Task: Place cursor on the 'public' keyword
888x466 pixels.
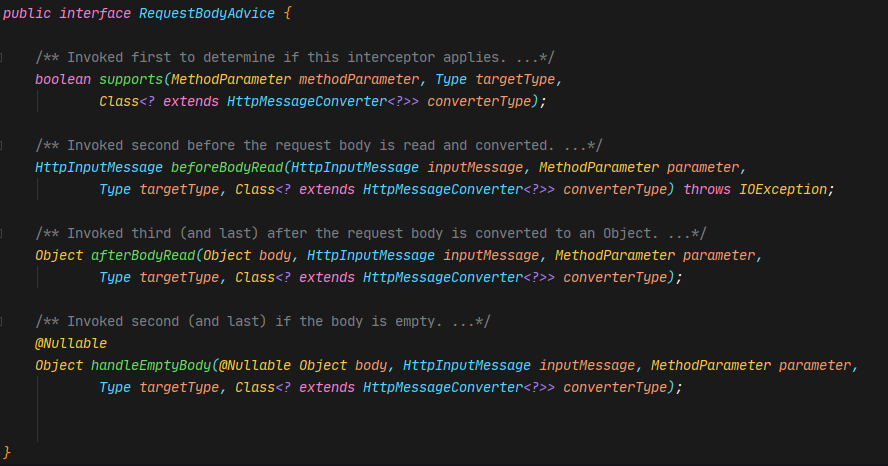Action: click(27, 14)
